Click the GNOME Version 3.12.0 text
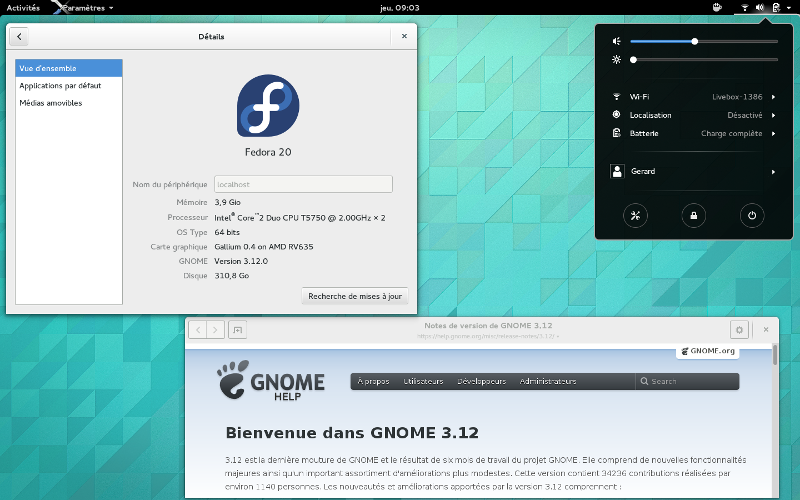Viewport: 800px width, 500px height. [x=241, y=261]
